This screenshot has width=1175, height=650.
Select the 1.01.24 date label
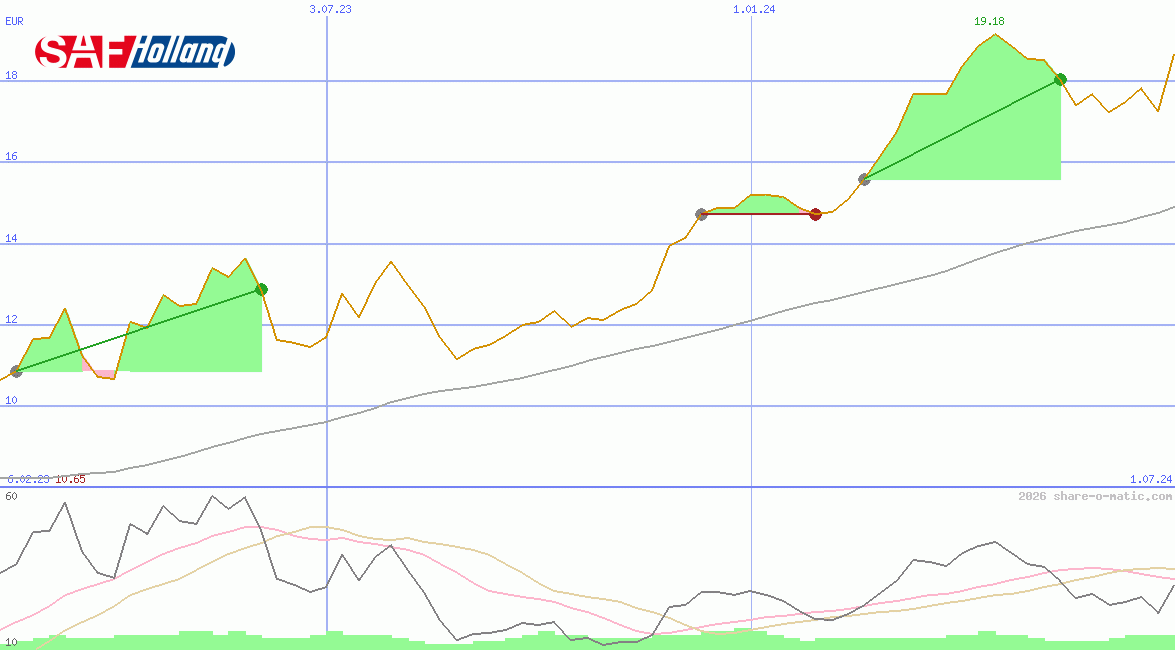point(754,9)
